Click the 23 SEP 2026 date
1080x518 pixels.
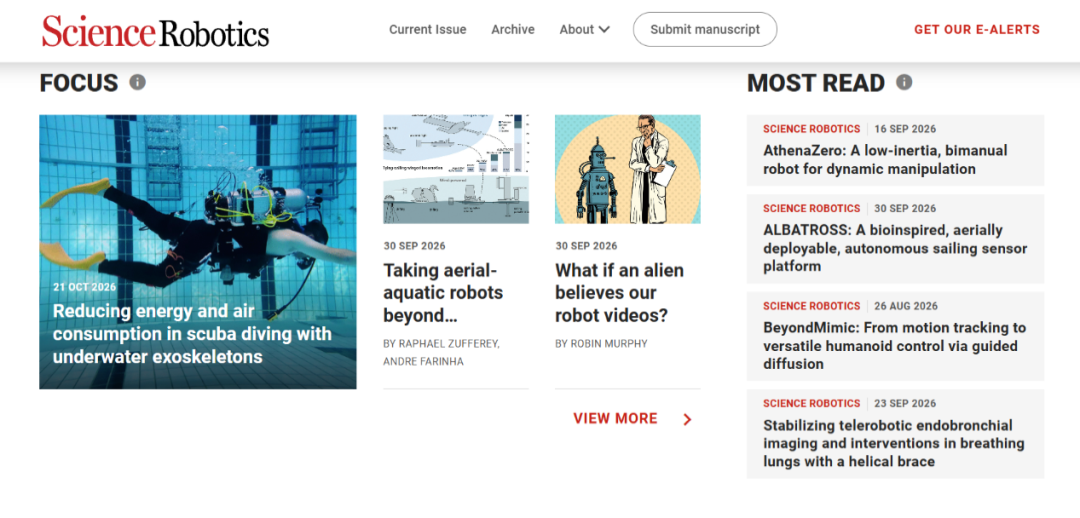905,404
